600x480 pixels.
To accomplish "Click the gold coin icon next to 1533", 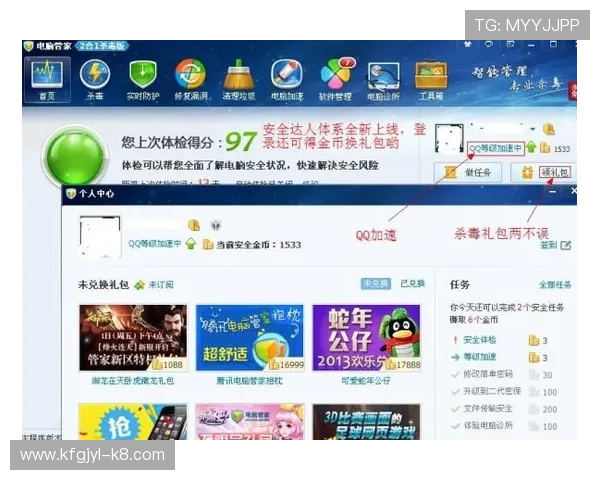I will tap(545, 148).
